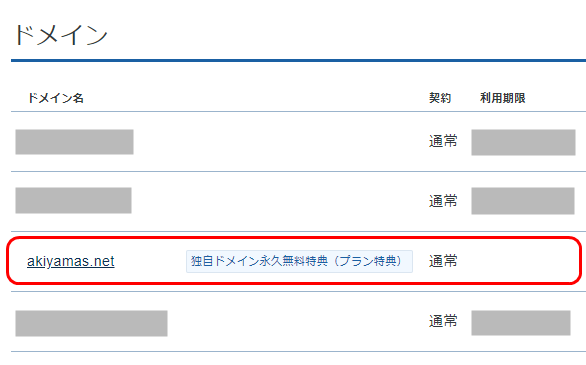The height and width of the screenshot is (365, 586).
Task: Open the masked domain in last row
Action: click(x=91, y=323)
